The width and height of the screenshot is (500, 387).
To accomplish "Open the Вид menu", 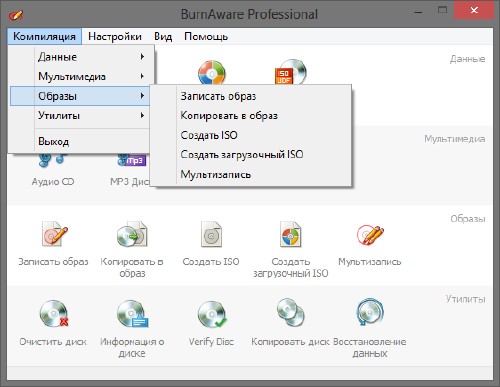I will pyautogui.click(x=163, y=36).
